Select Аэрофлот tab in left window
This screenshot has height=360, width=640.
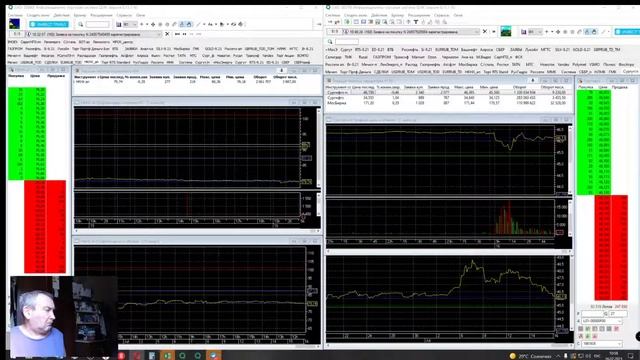[x=127, y=56]
